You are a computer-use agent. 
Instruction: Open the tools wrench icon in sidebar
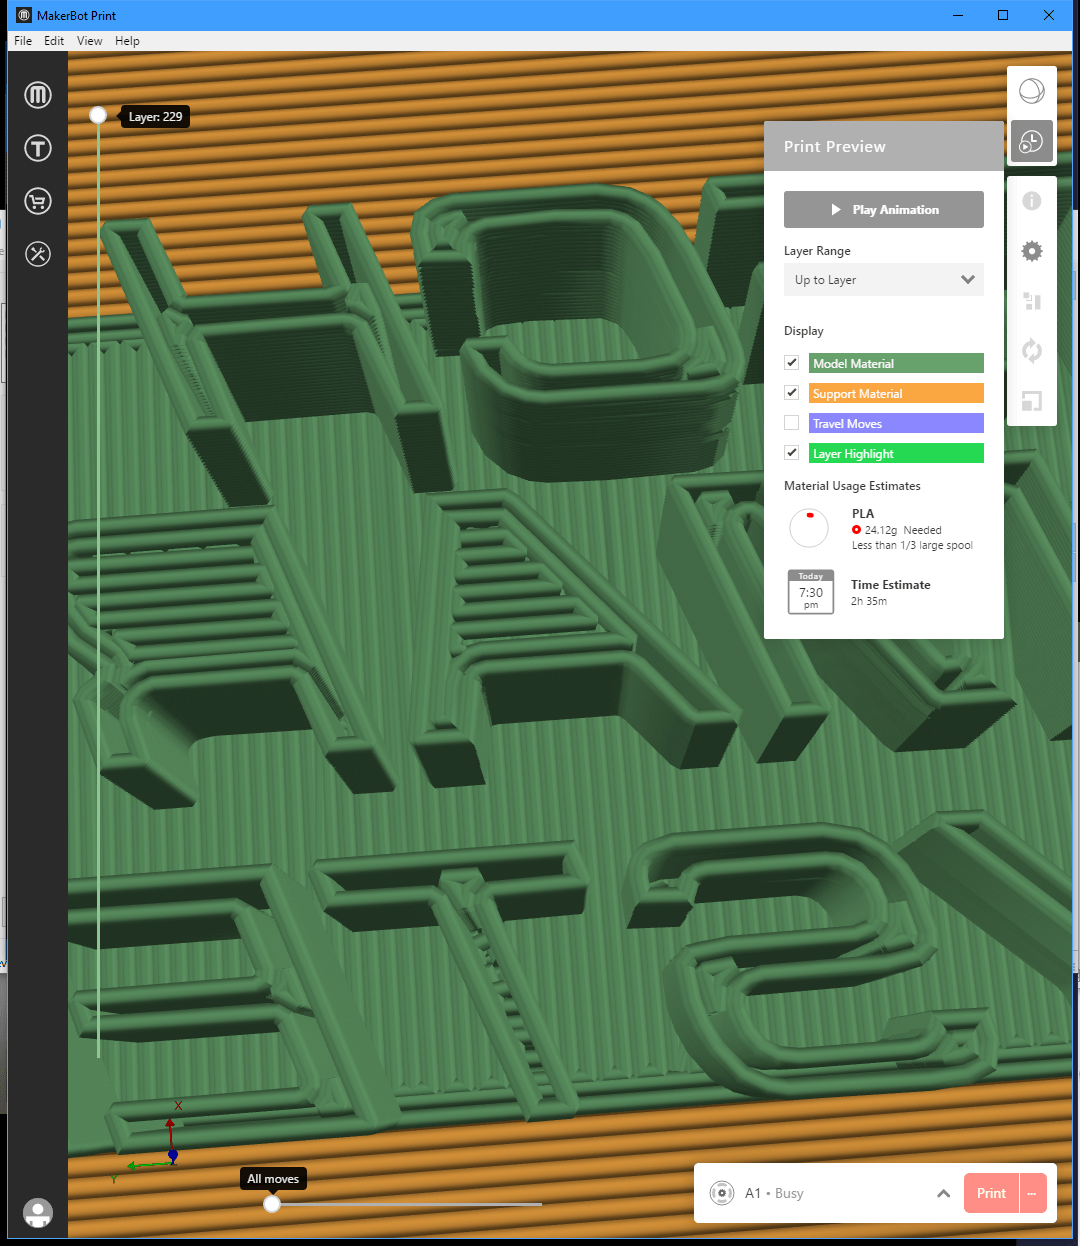pos(38,254)
